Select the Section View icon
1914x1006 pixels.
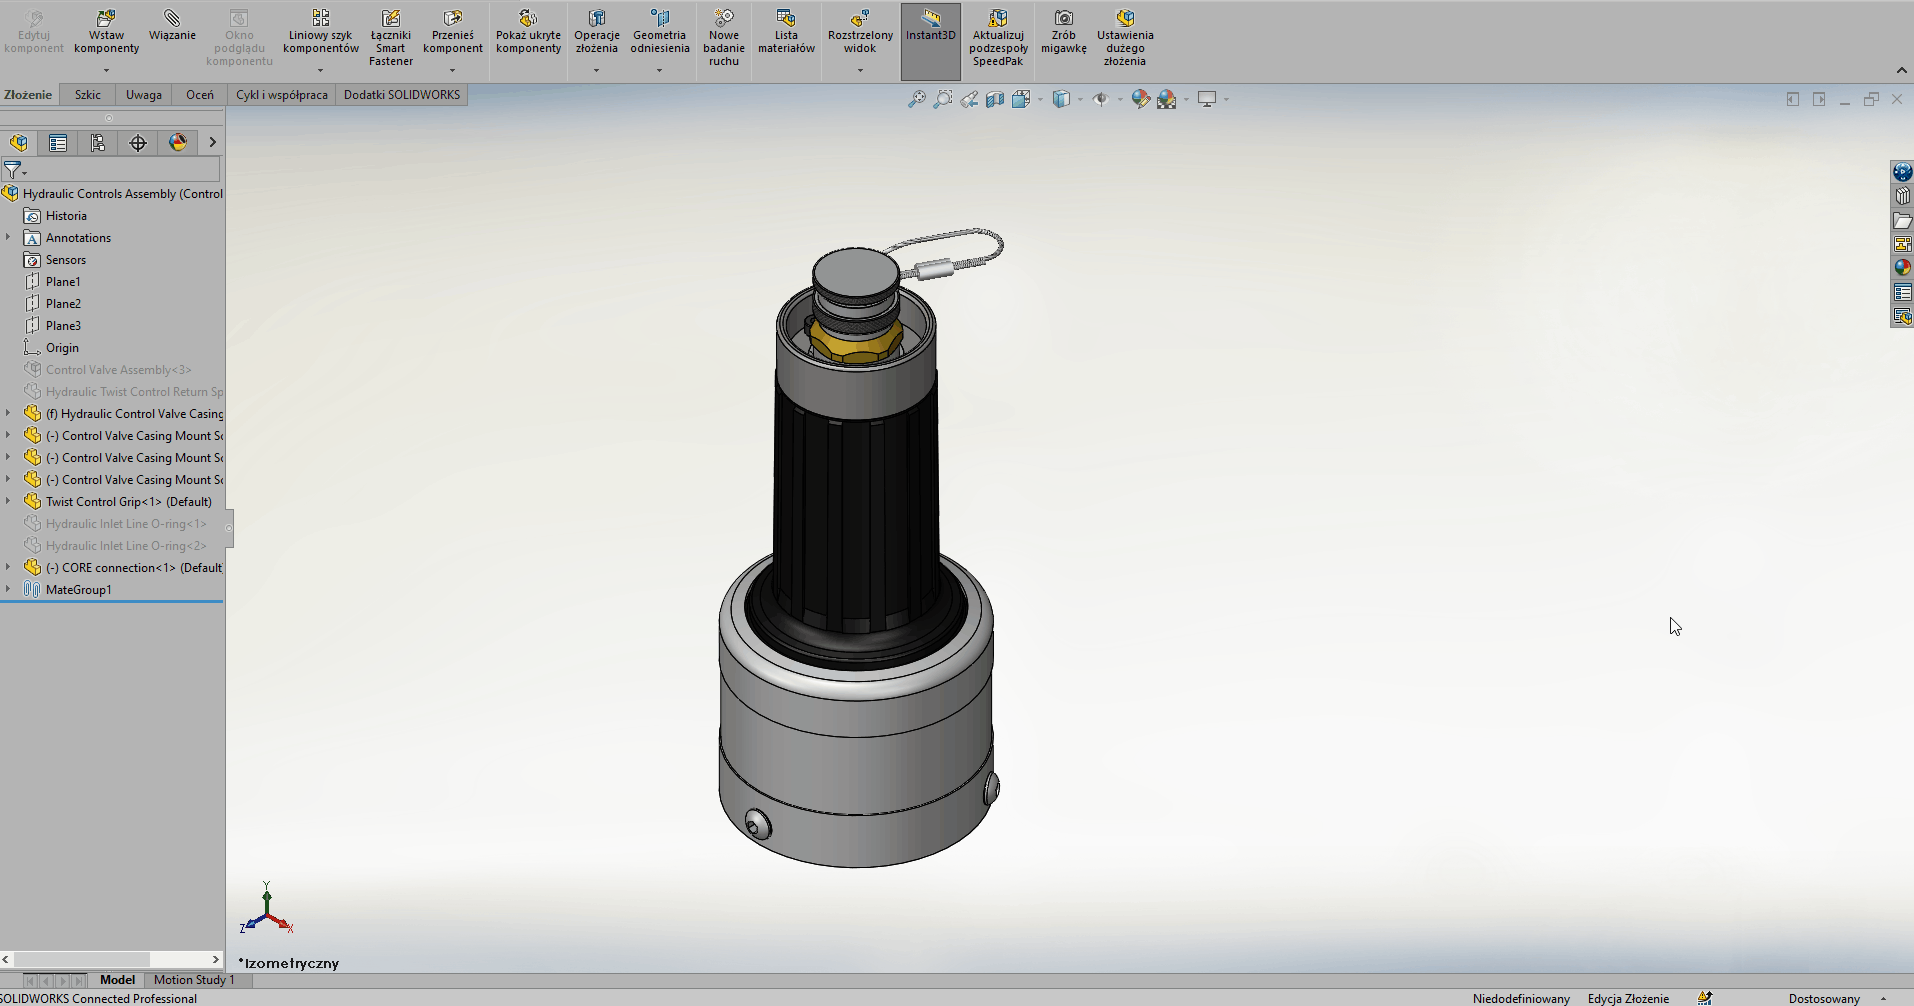point(995,99)
